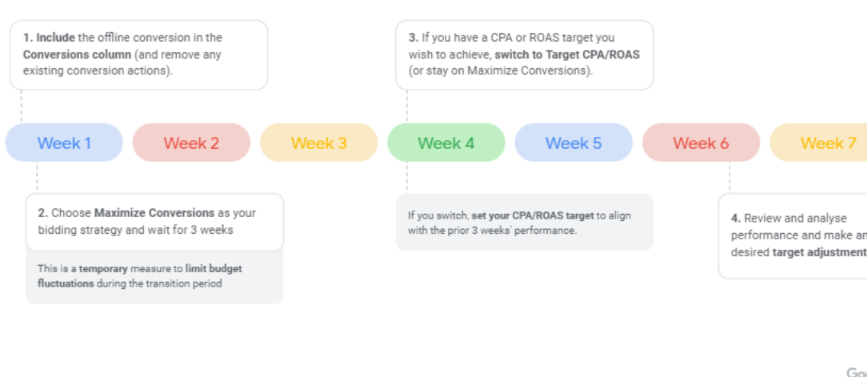Select the Week 5 timeline pill
The image size is (867, 377).
coord(573,143)
